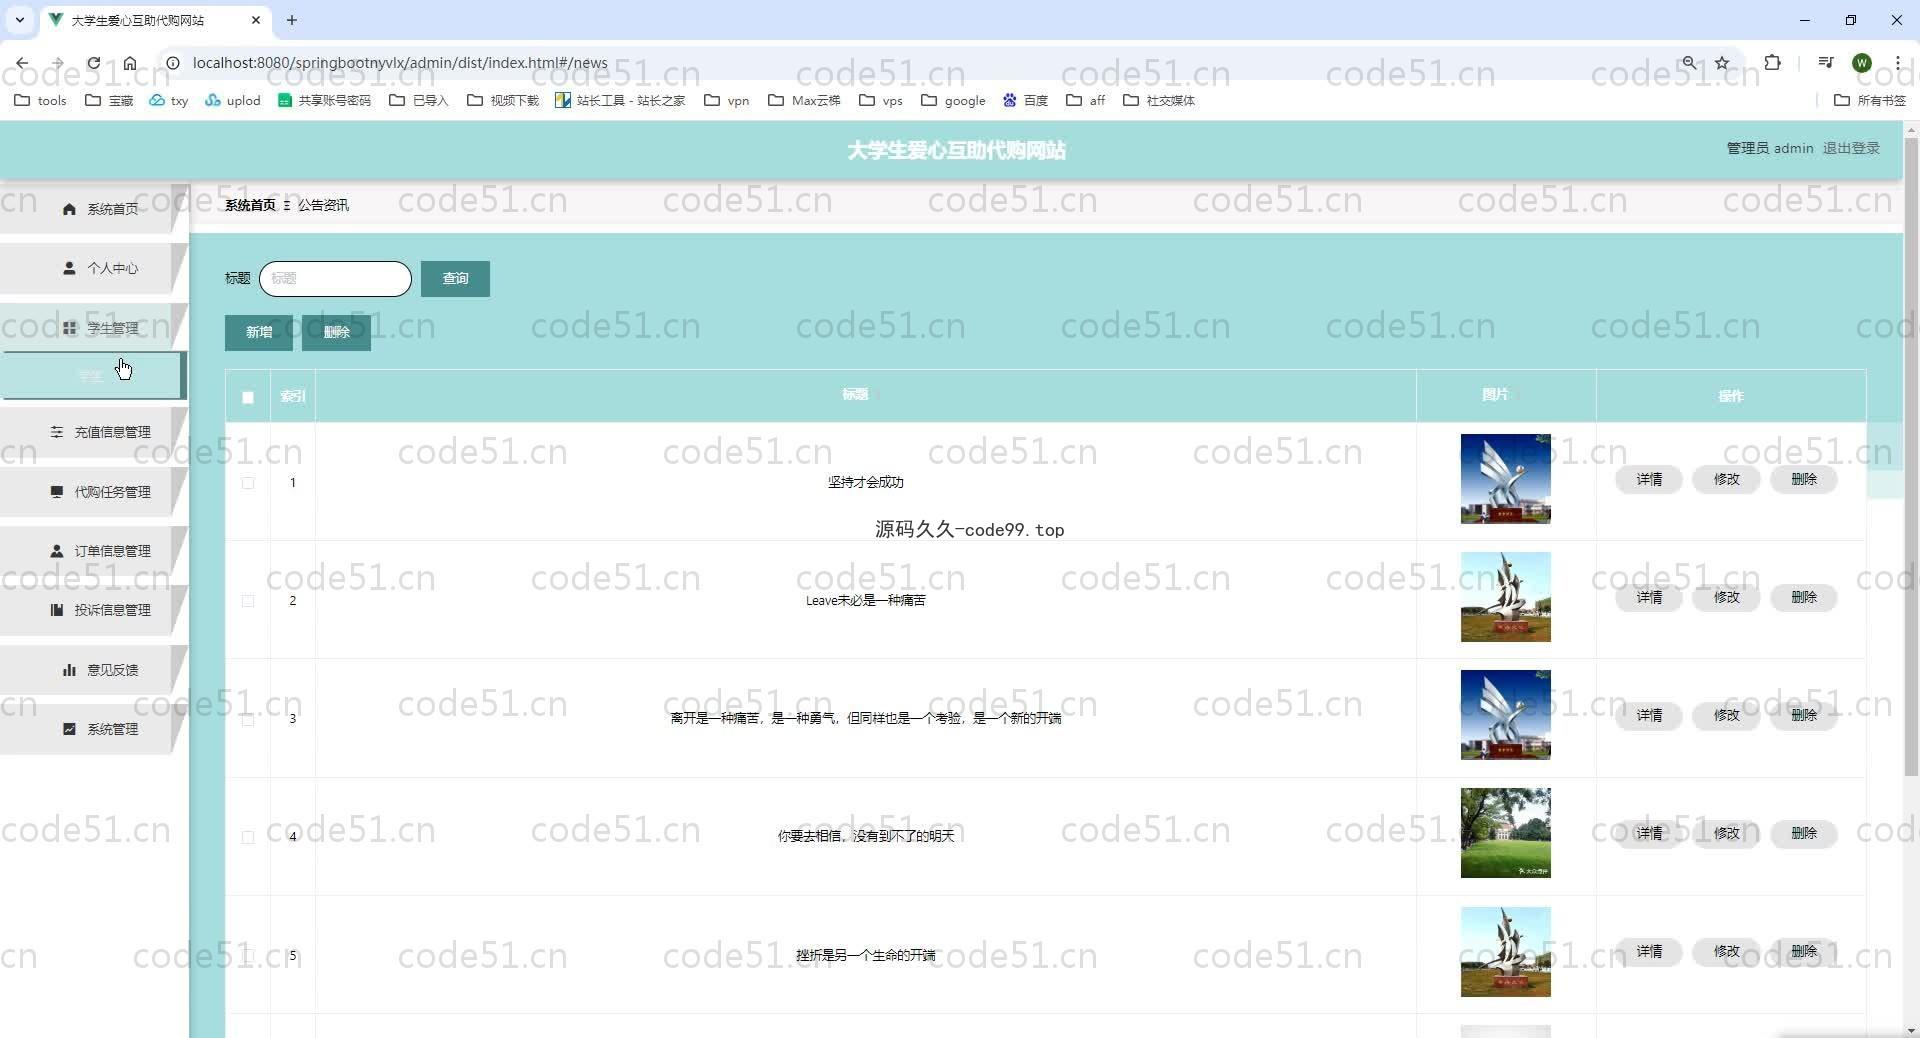Open the Chrome three-dot menu
The width and height of the screenshot is (1920, 1038).
[x=1897, y=63]
